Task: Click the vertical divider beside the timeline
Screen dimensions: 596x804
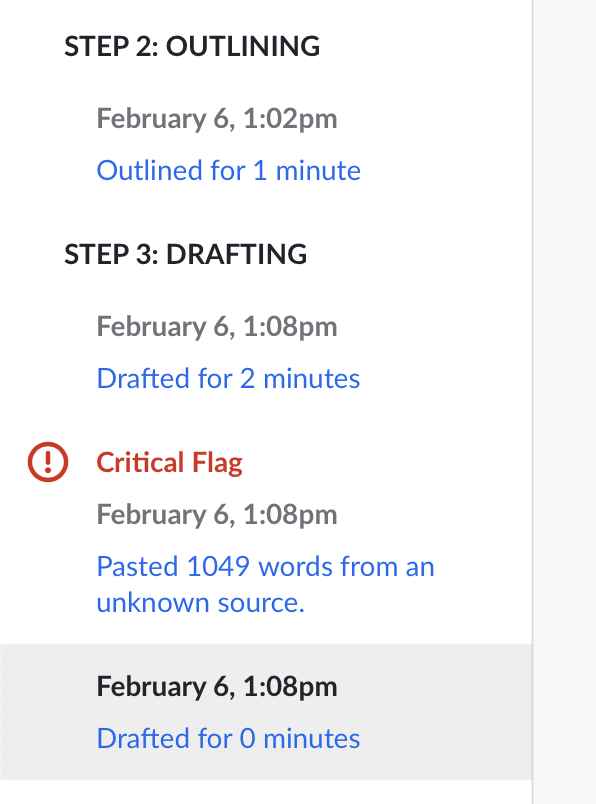Action: [532, 402]
